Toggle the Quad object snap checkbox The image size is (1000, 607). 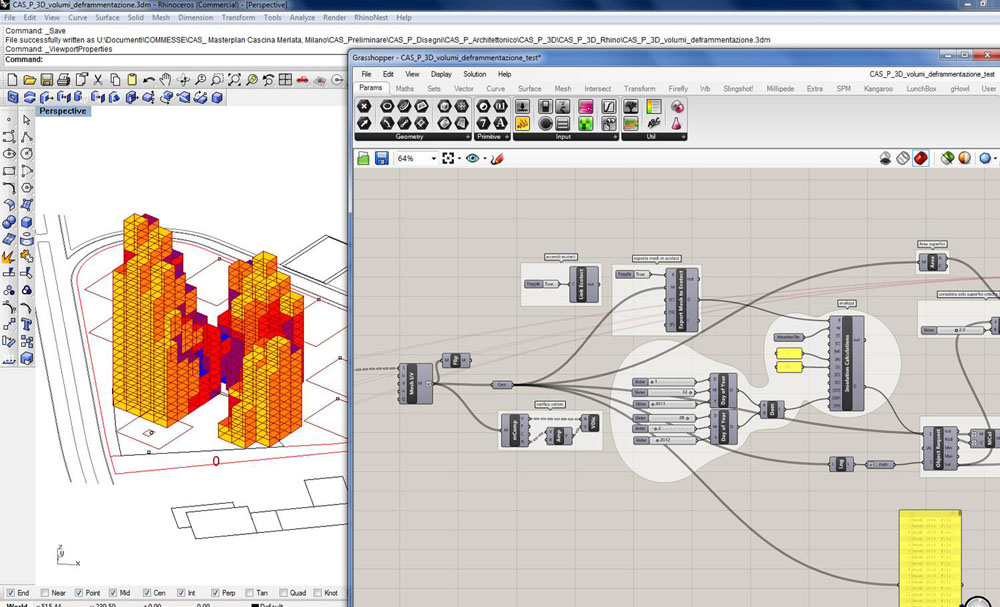point(283,593)
